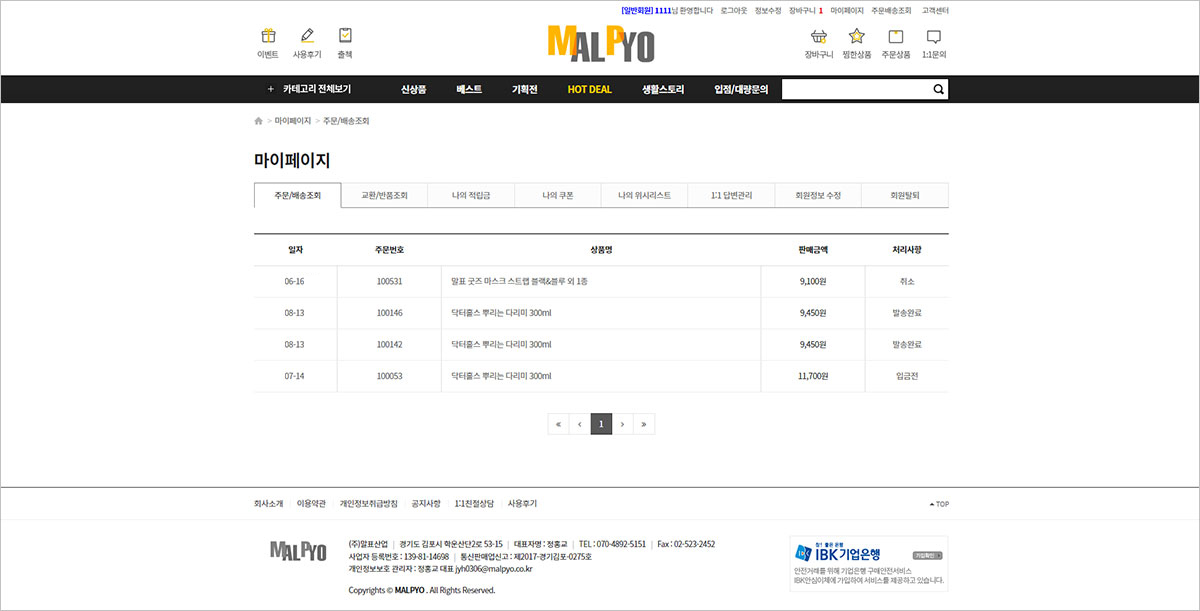Switch to the 1:1 답변관리 tab

click(x=731, y=195)
